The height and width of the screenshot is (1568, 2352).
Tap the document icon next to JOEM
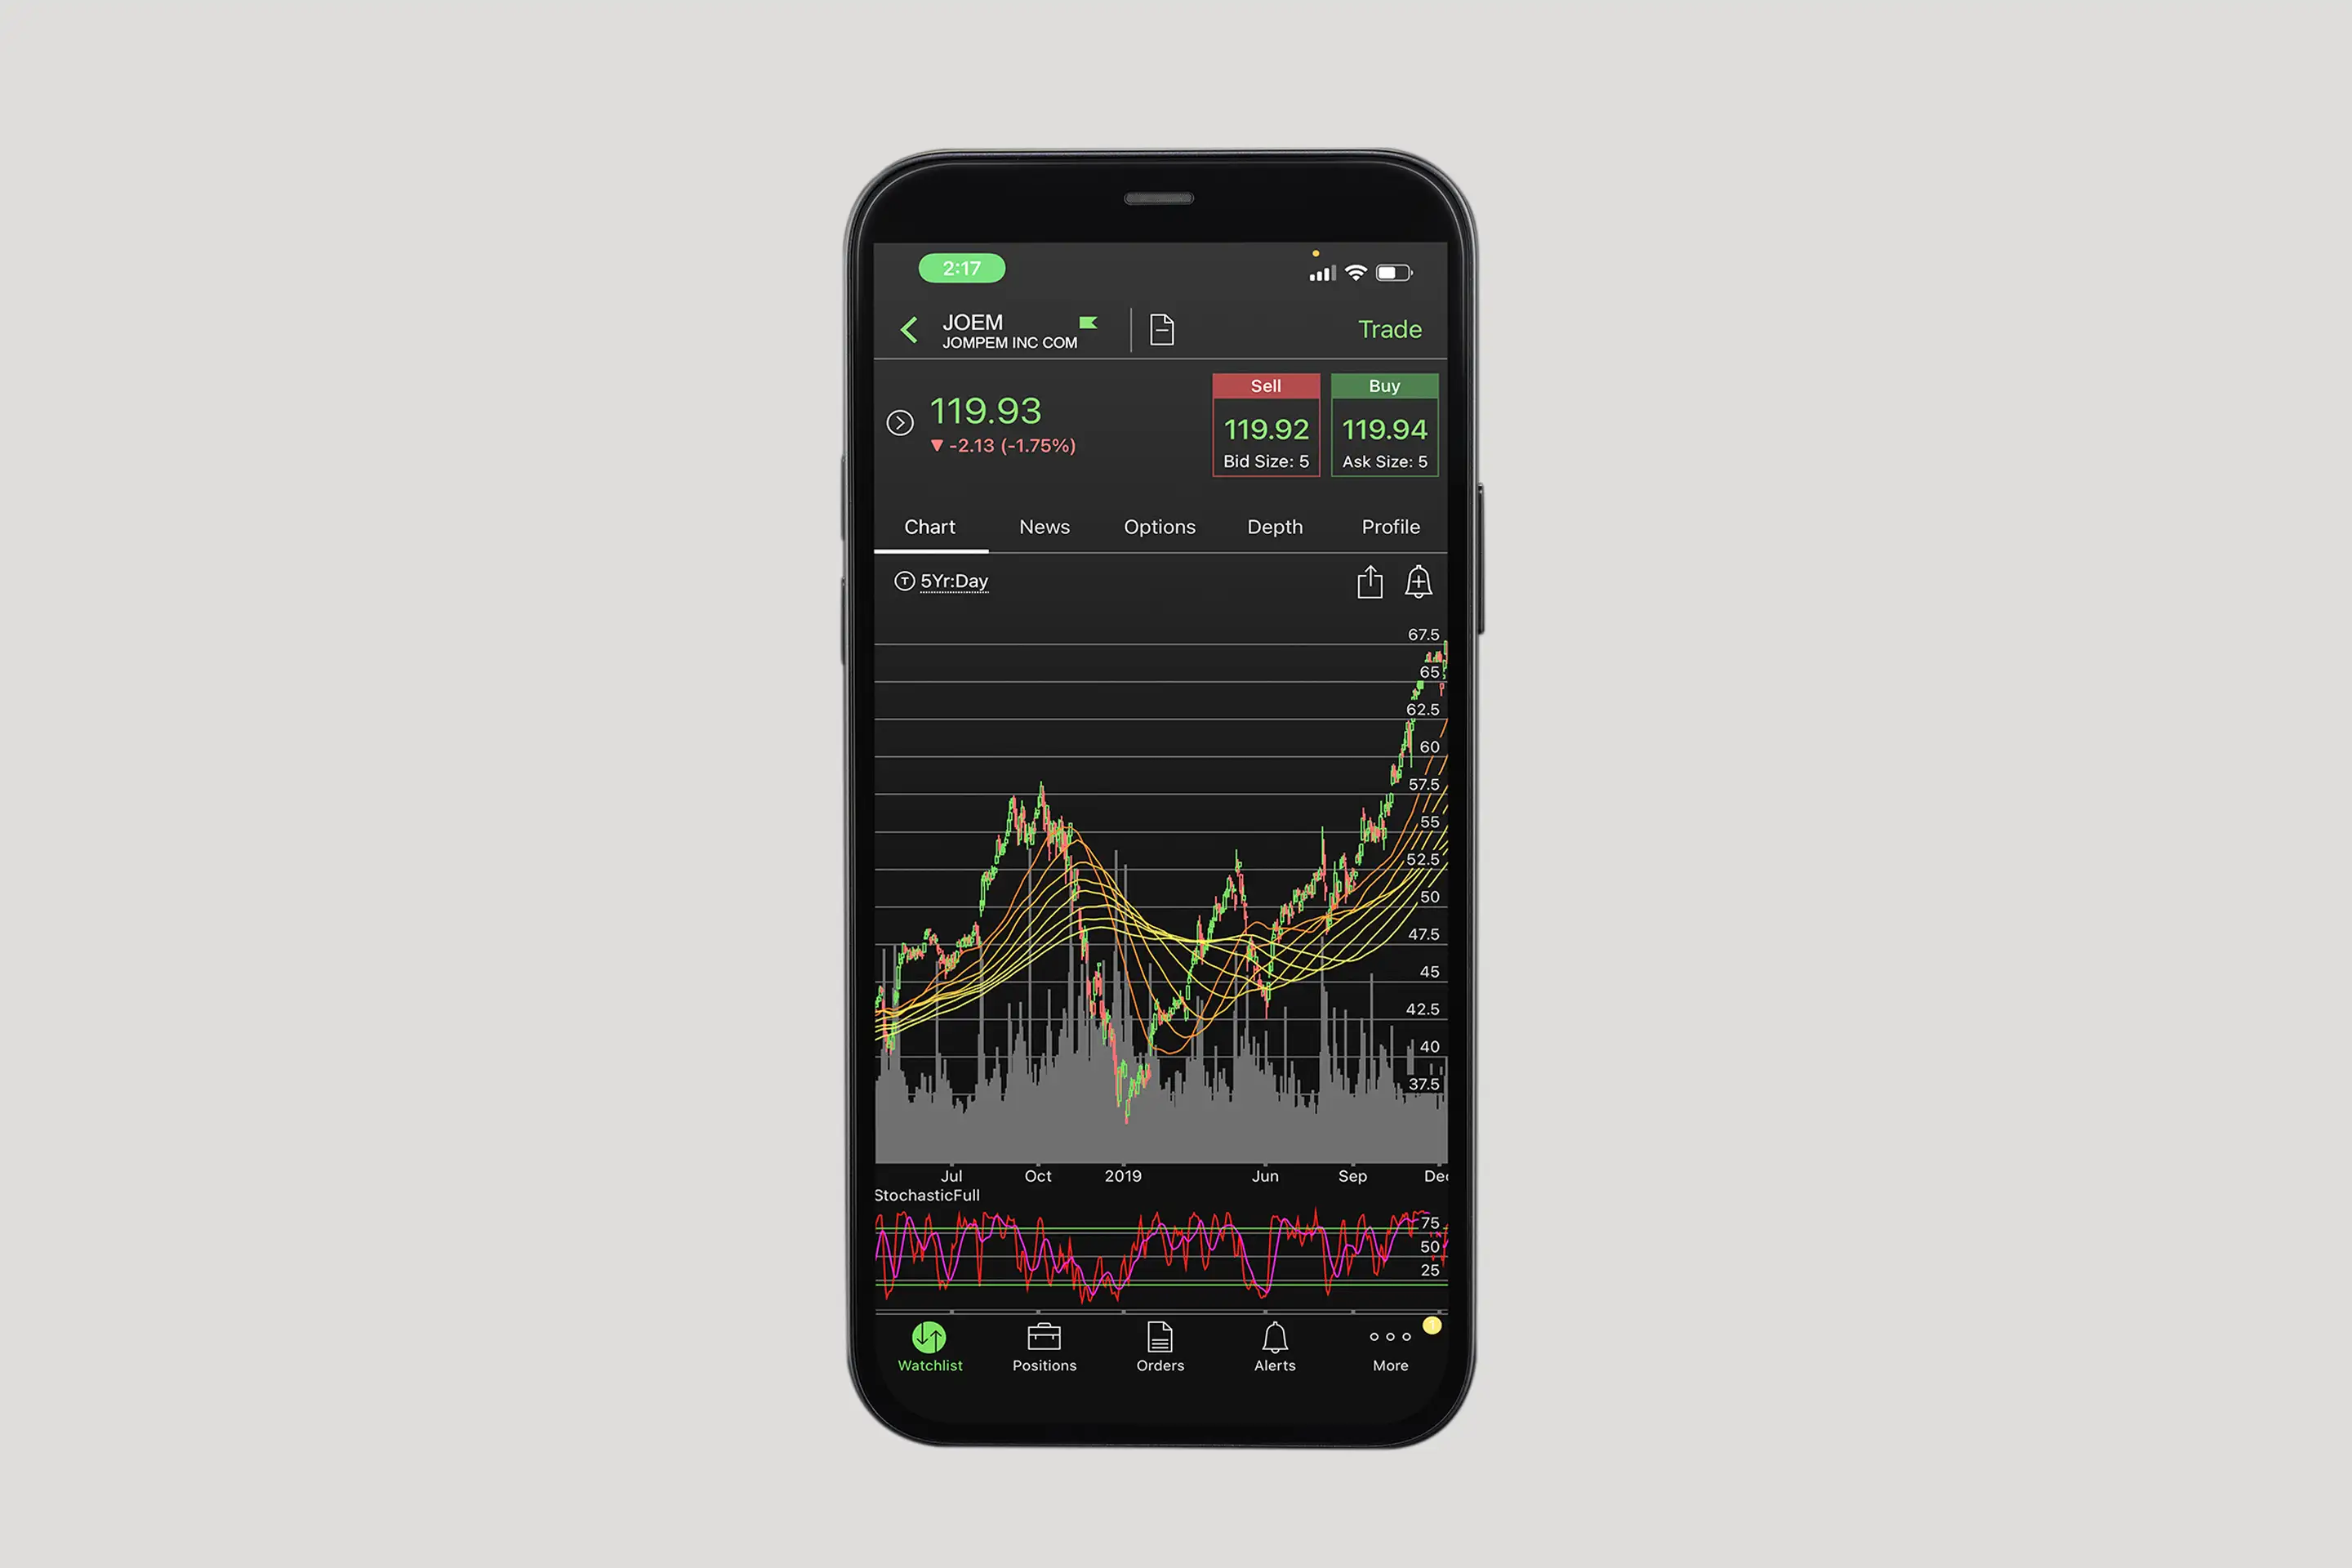[x=1165, y=331]
